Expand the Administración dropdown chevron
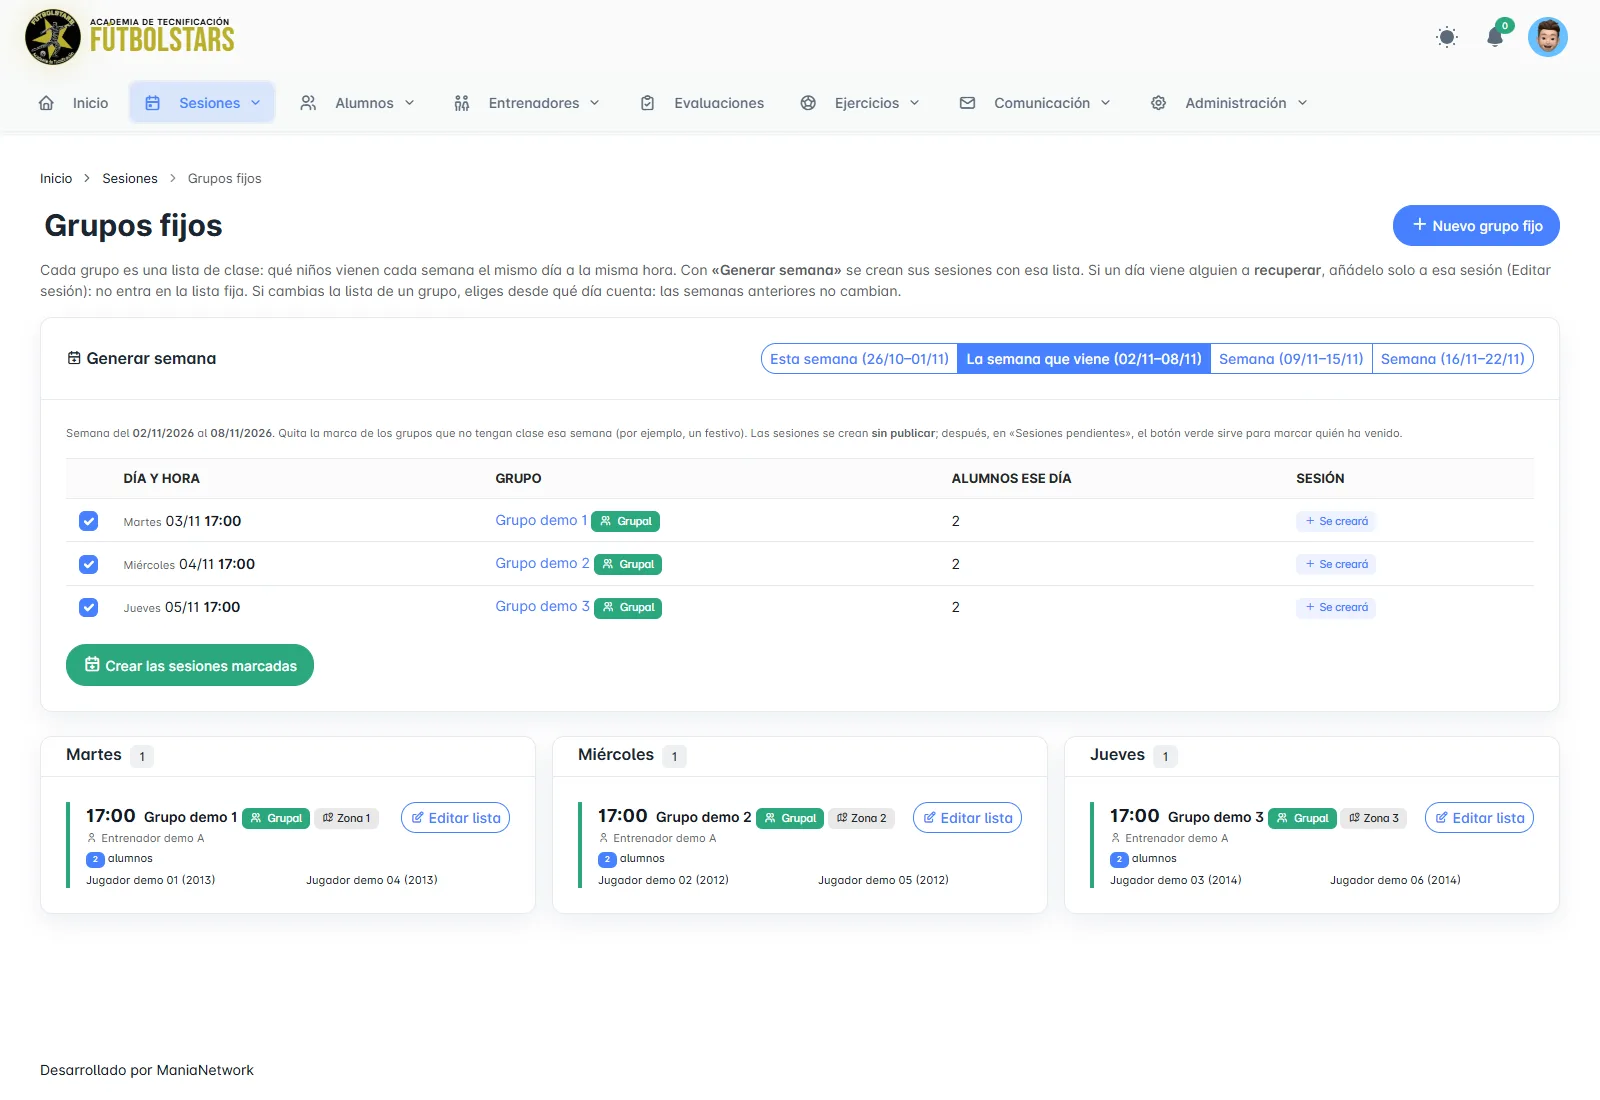The height and width of the screenshot is (1100, 1600). [1303, 103]
